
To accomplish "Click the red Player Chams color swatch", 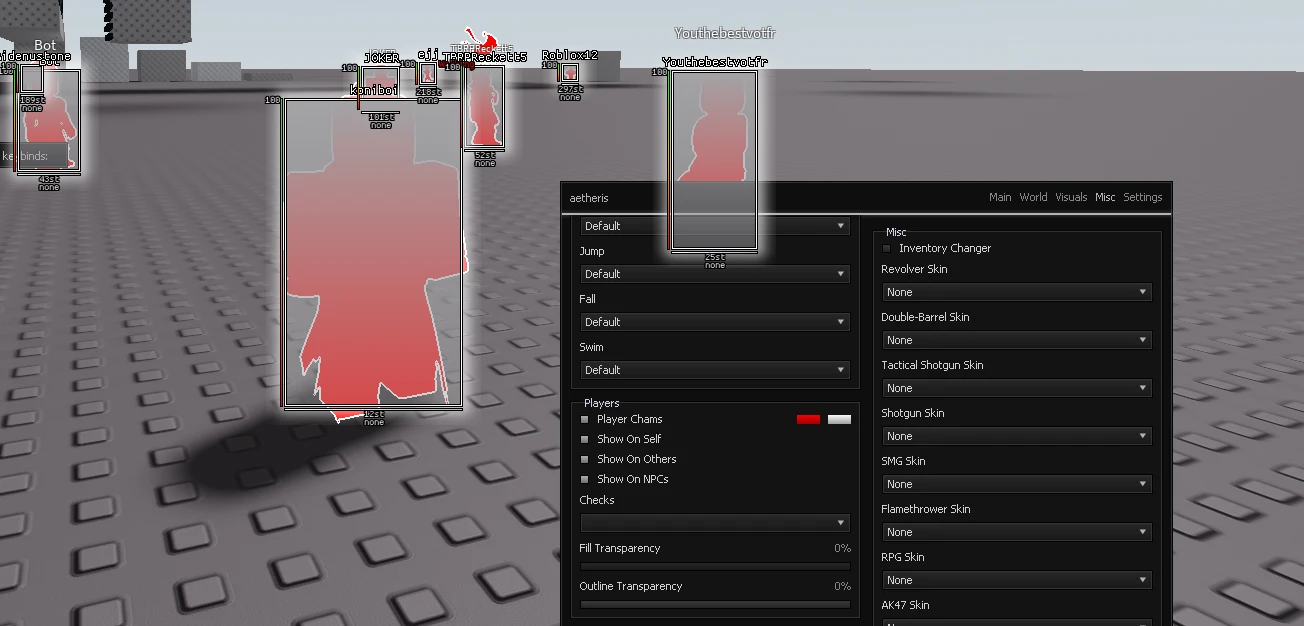I will (808, 419).
